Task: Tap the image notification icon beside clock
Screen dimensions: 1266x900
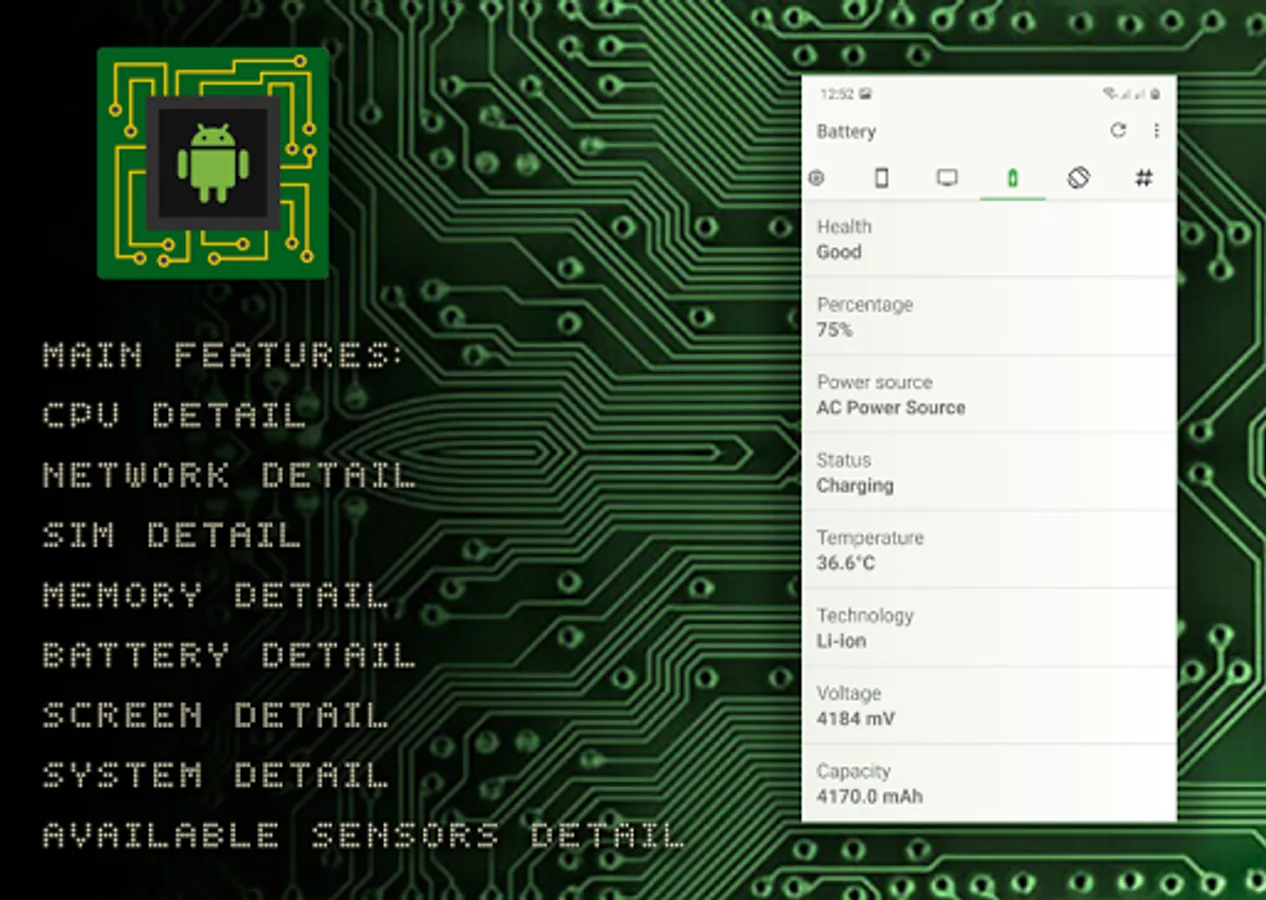Action: tap(865, 94)
